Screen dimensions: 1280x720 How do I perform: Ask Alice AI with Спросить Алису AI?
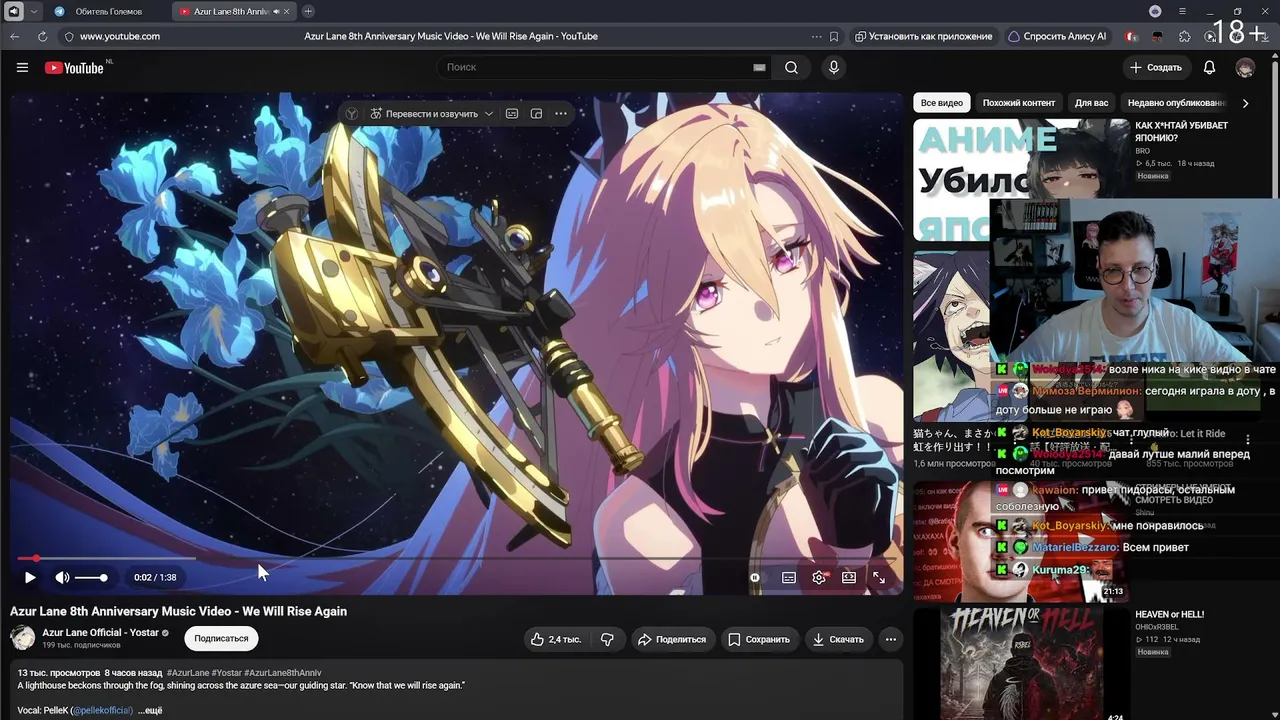tap(1058, 36)
